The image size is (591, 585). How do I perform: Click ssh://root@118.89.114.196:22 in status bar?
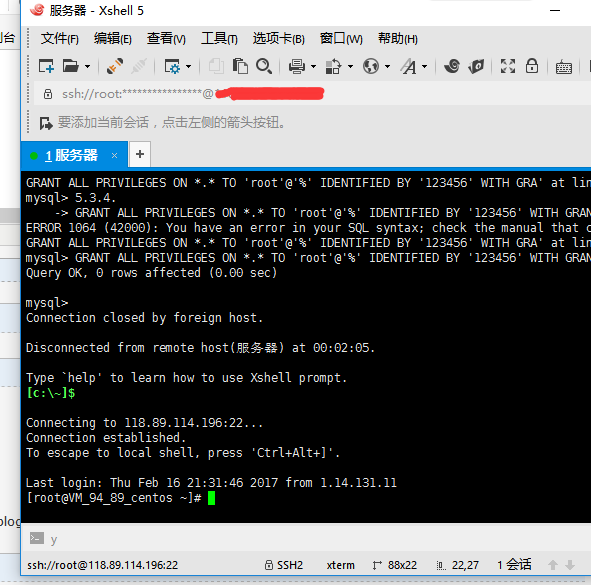click(x=103, y=565)
